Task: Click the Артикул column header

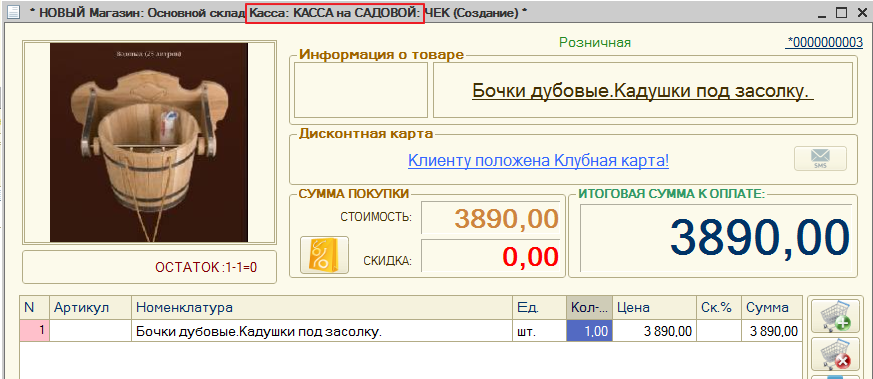Action: click(90, 308)
